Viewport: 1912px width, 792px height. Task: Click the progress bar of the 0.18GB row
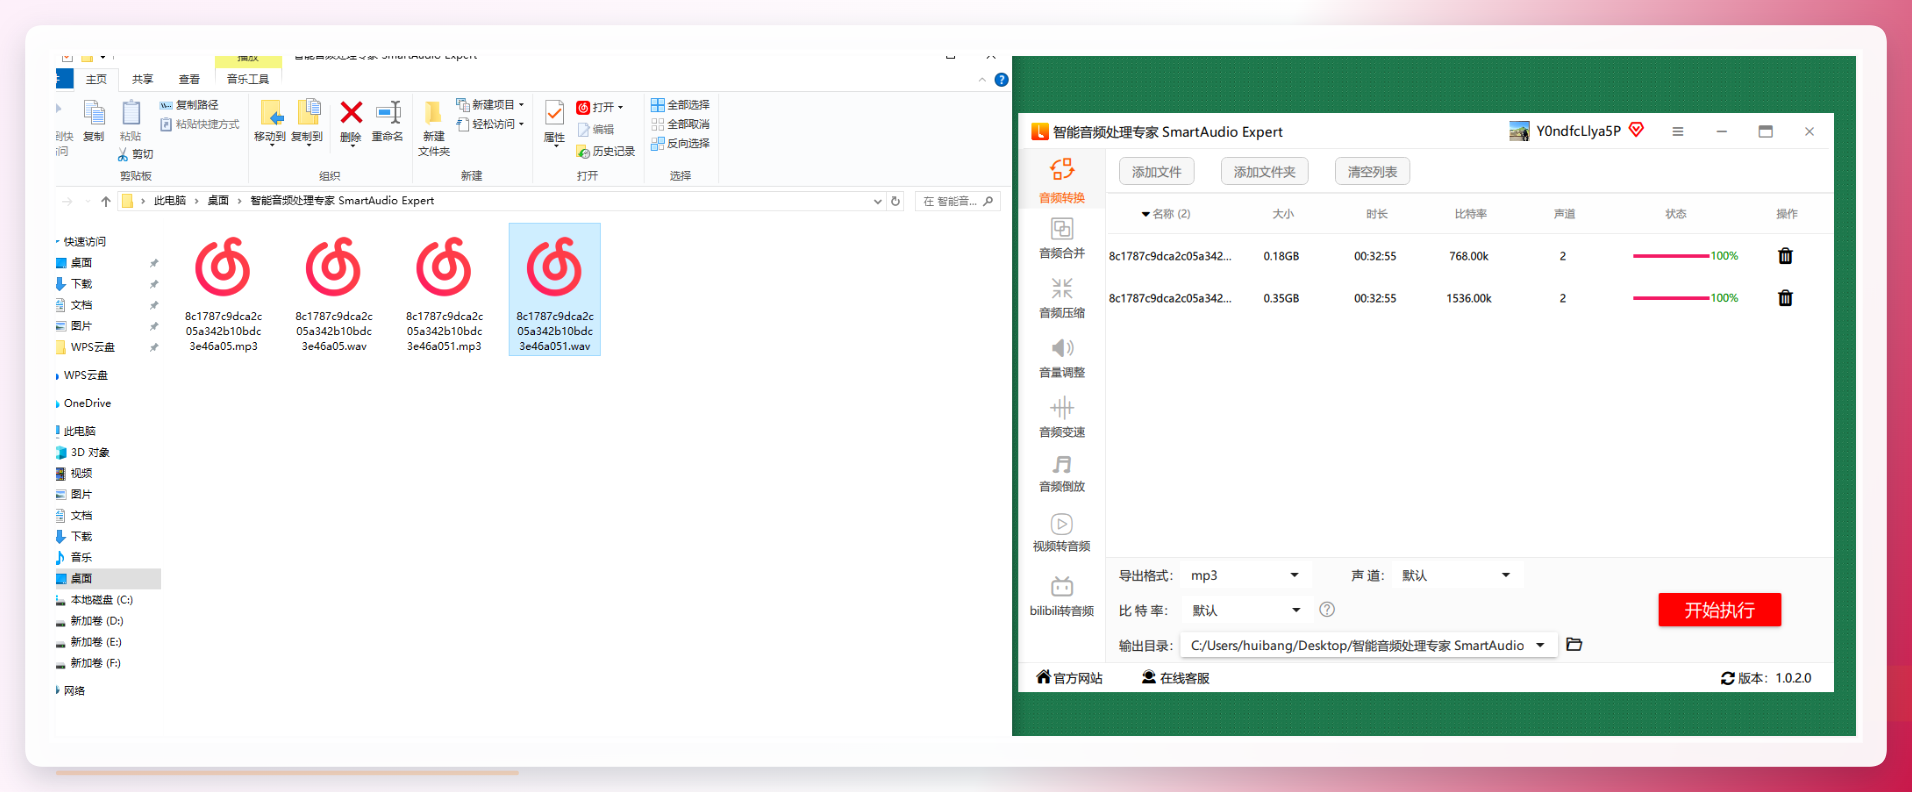pyautogui.click(x=1671, y=256)
